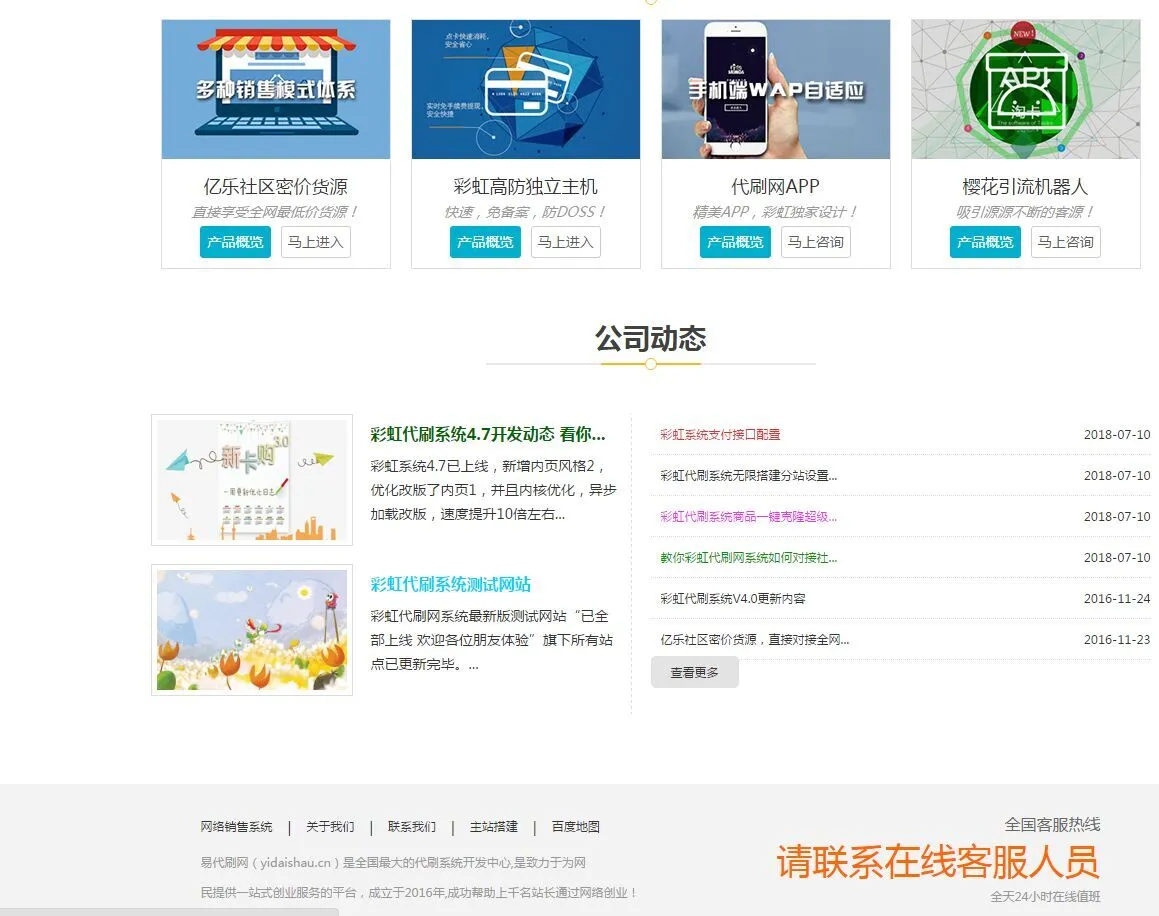Open 产品概览 for 亿乐社区密价货源
The image size is (1159, 916).
coord(235,242)
